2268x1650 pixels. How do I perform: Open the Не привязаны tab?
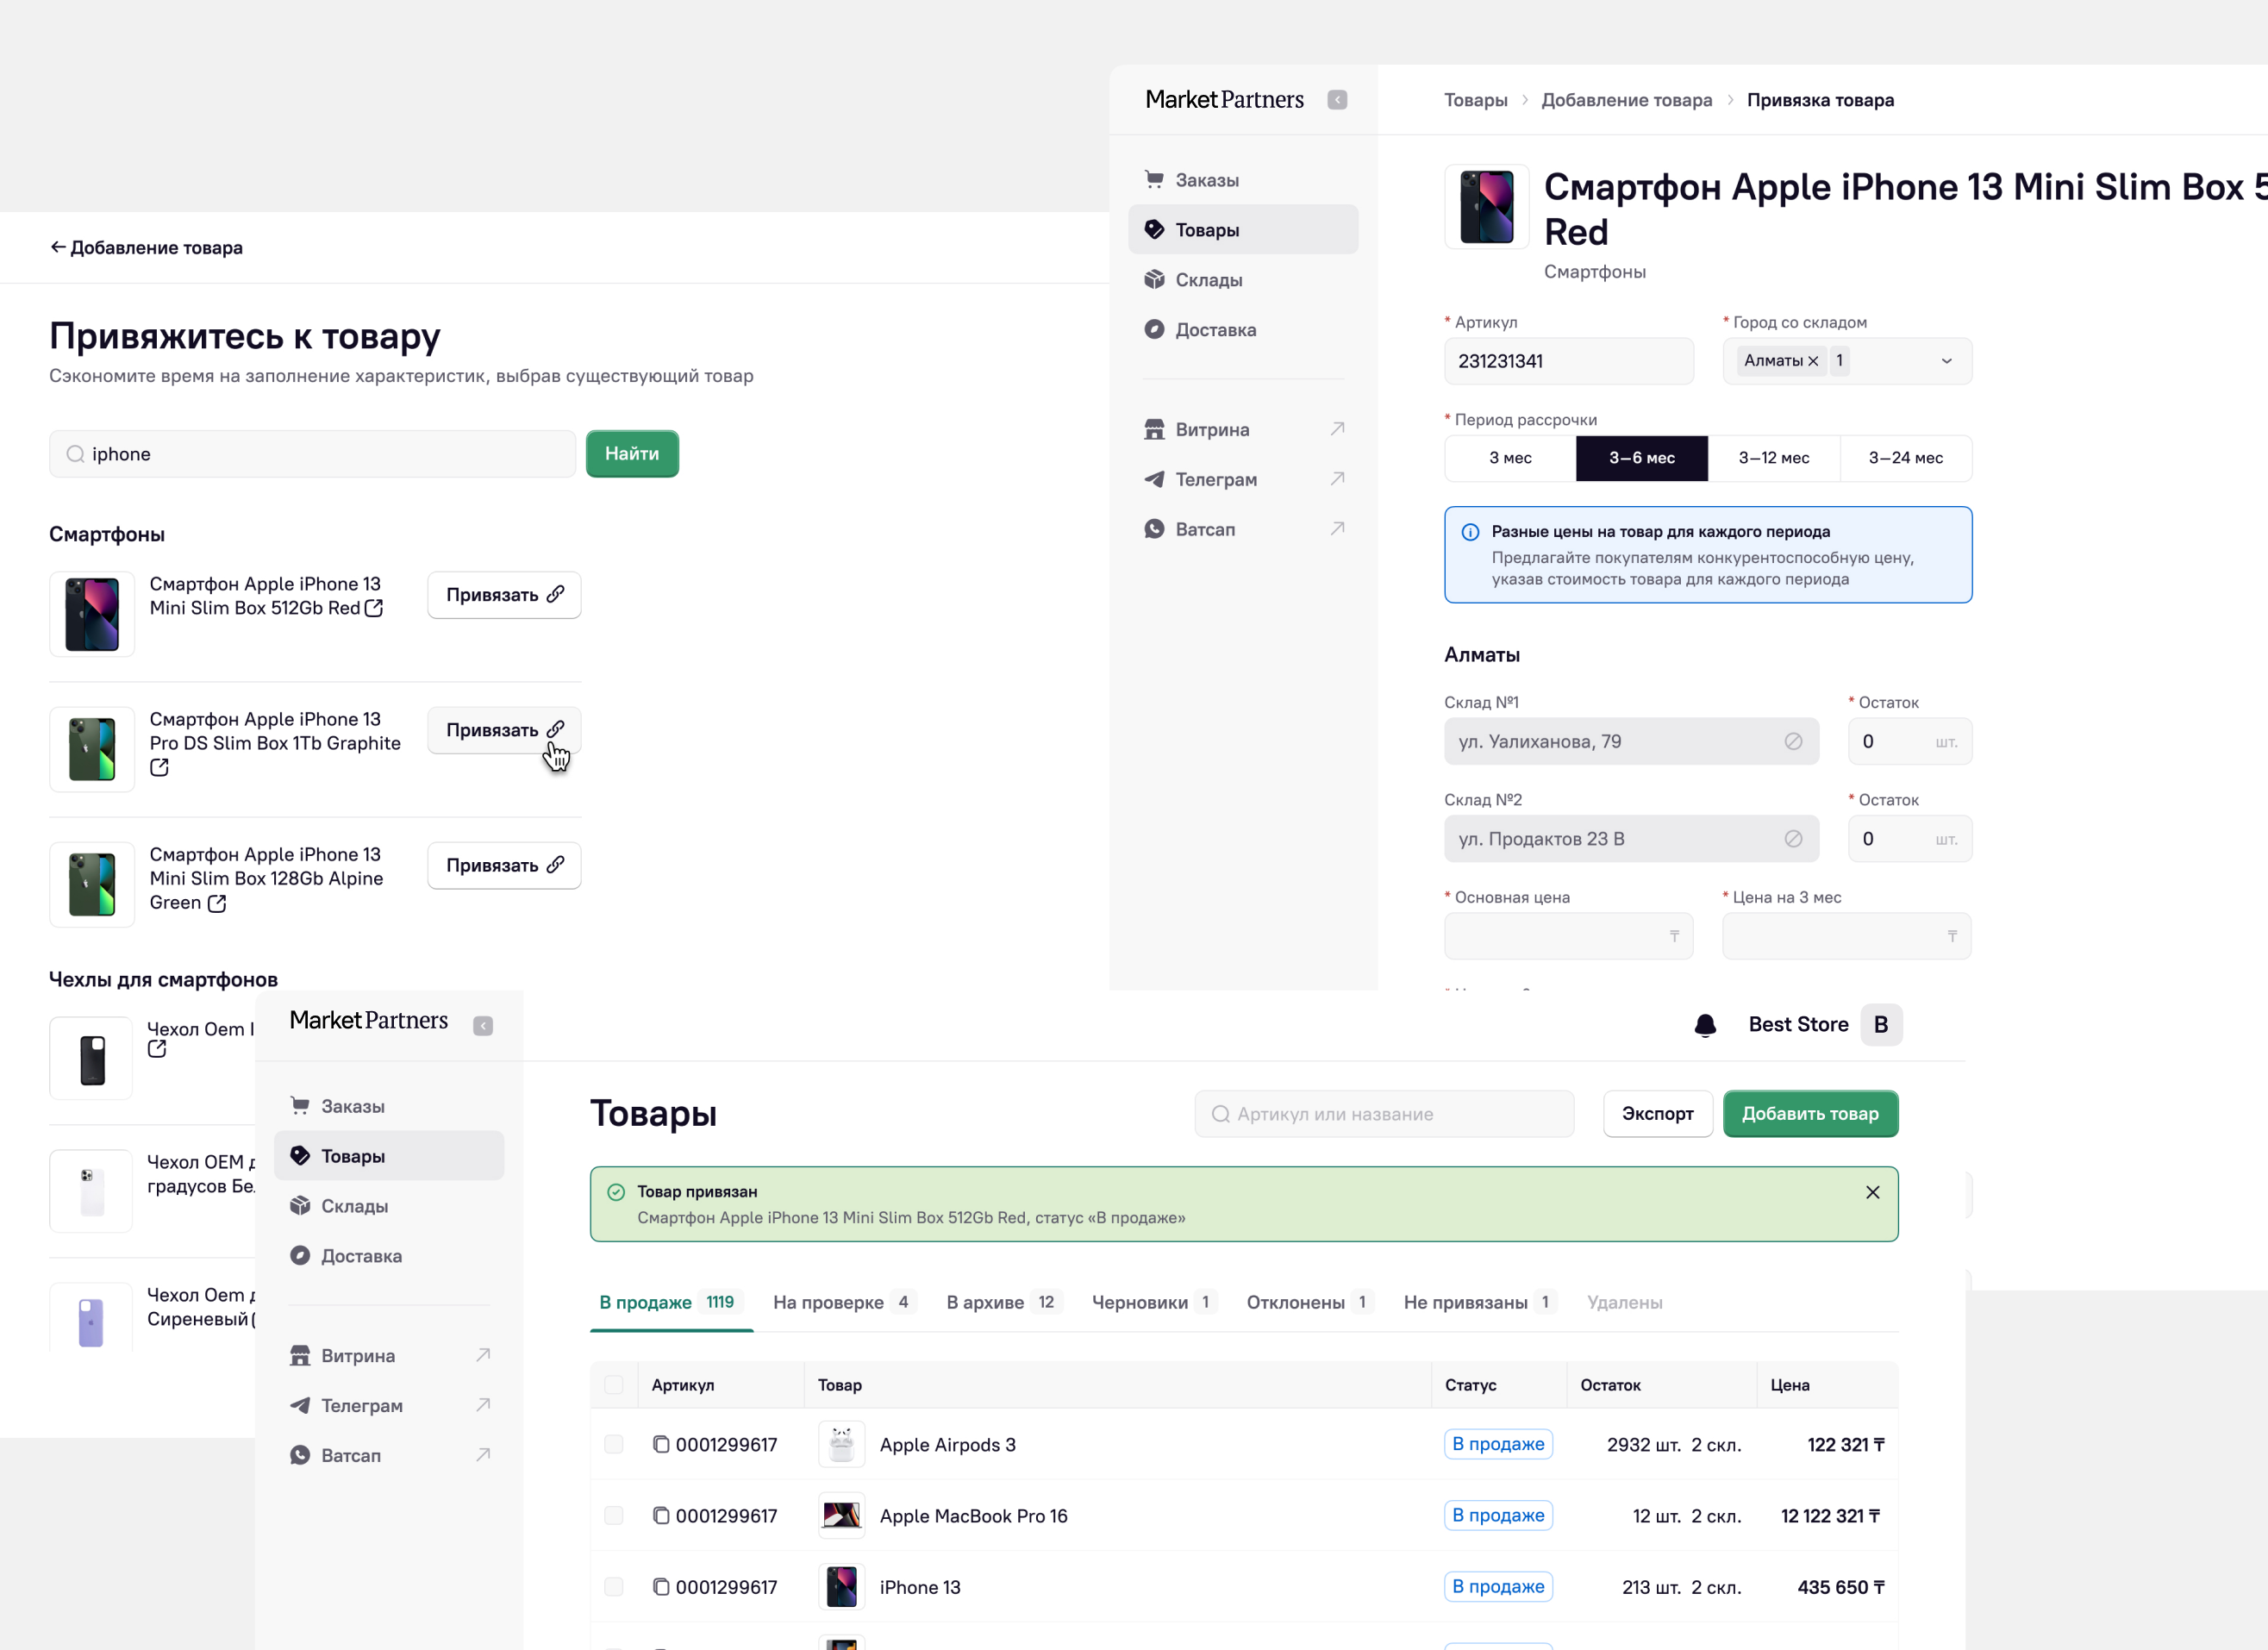[1480, 1302]
